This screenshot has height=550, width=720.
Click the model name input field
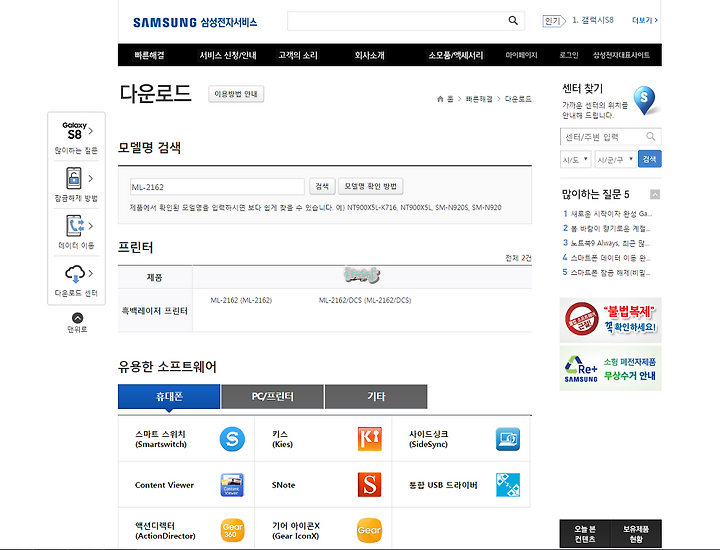pyautogui.click(x=217, y=186)
